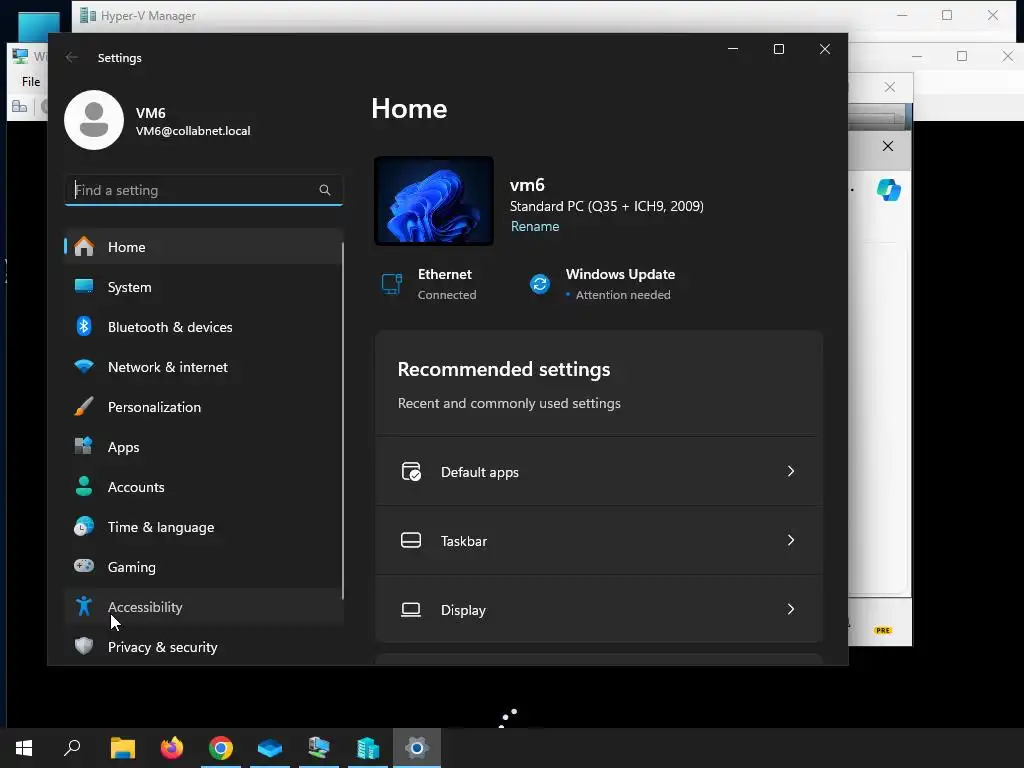
Task: Click the taskbar Search magnifier
Action: 72,748
